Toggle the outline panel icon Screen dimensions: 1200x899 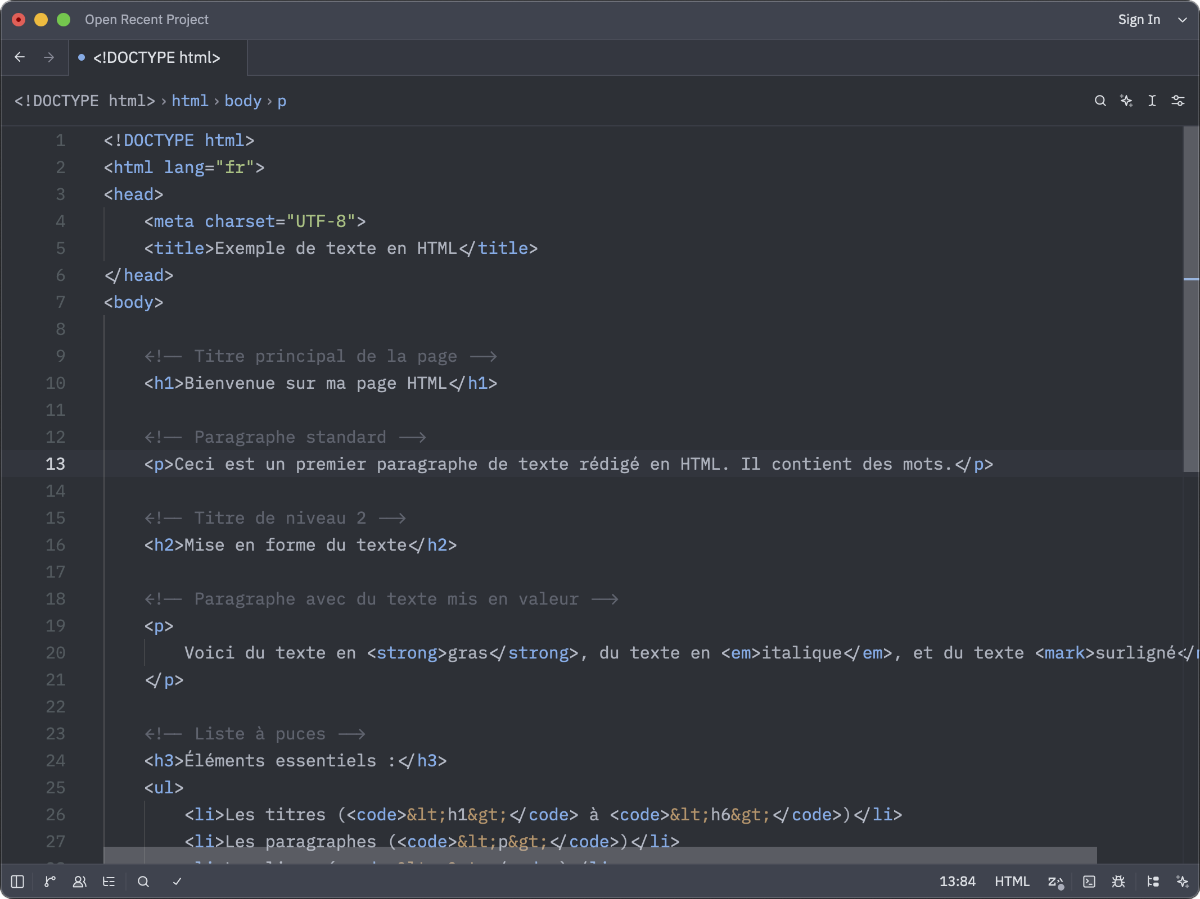(109, 882)
